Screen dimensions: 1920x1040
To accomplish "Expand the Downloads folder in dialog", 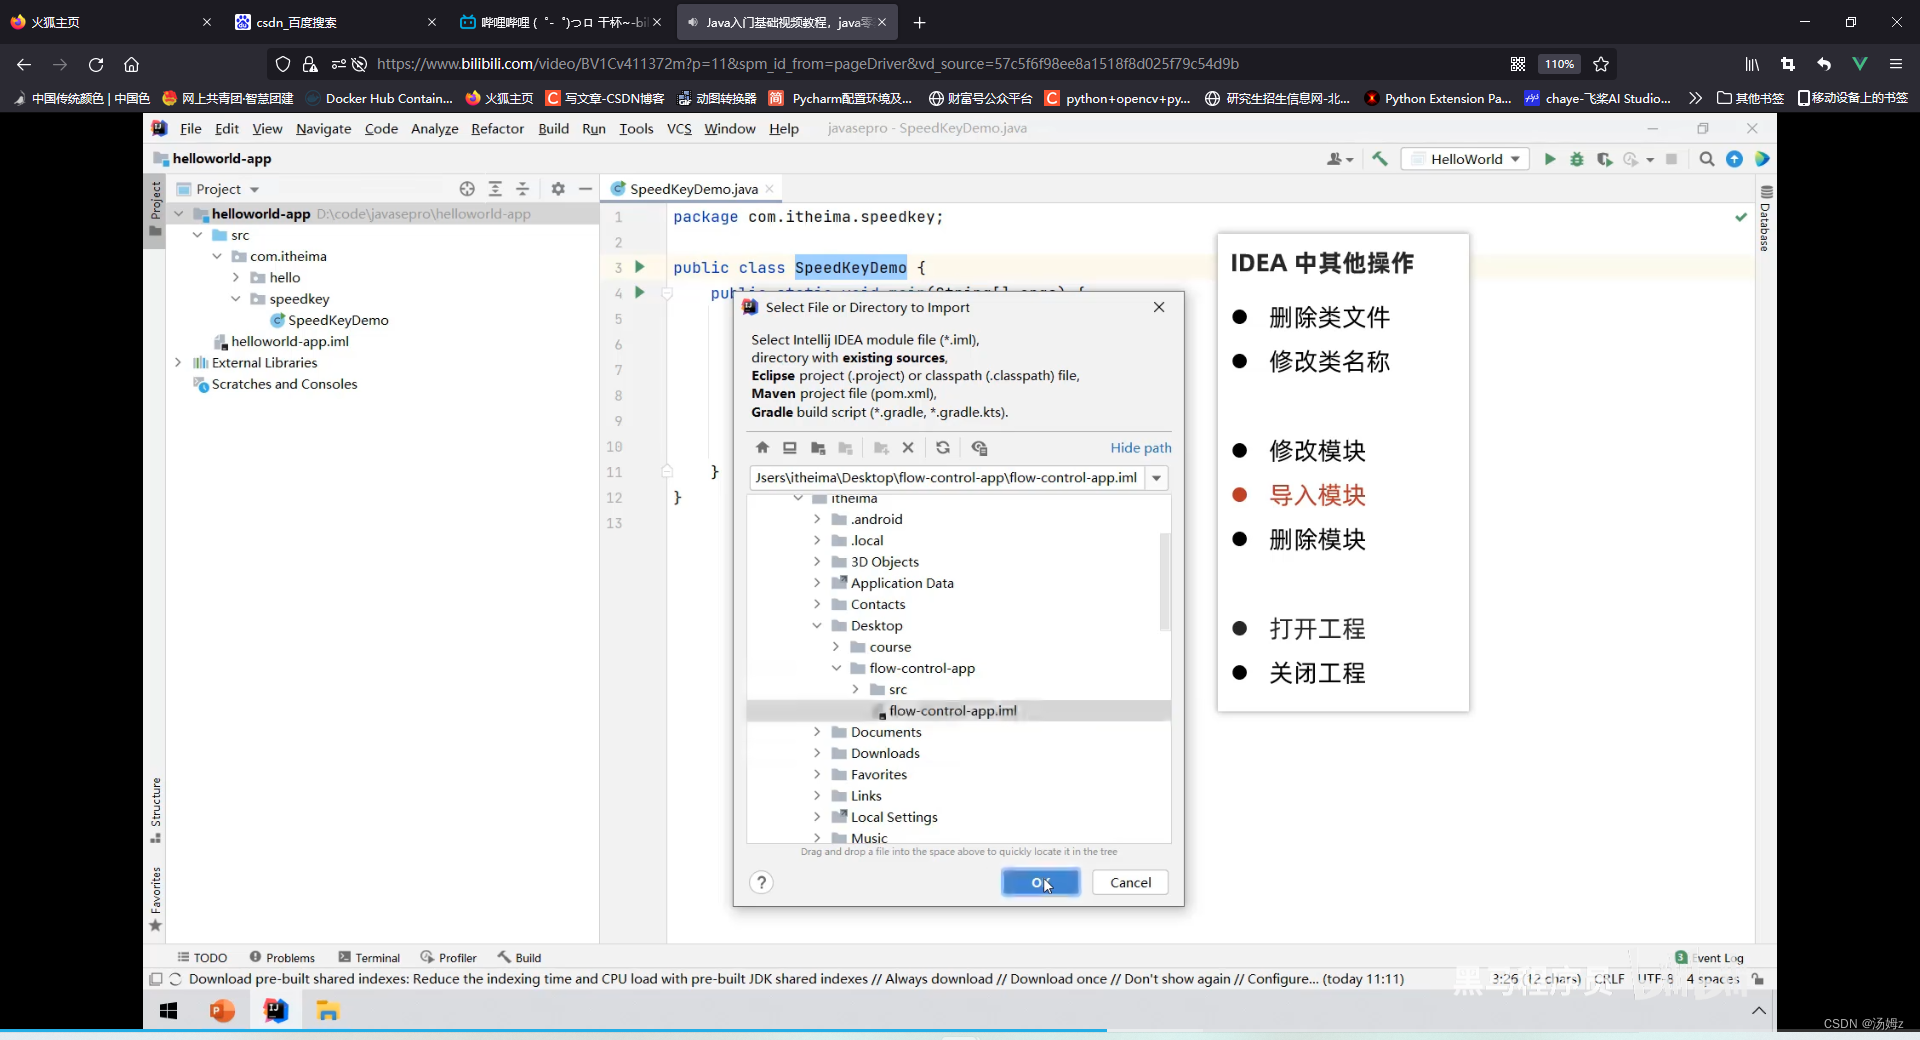I will tap(817, 753).
